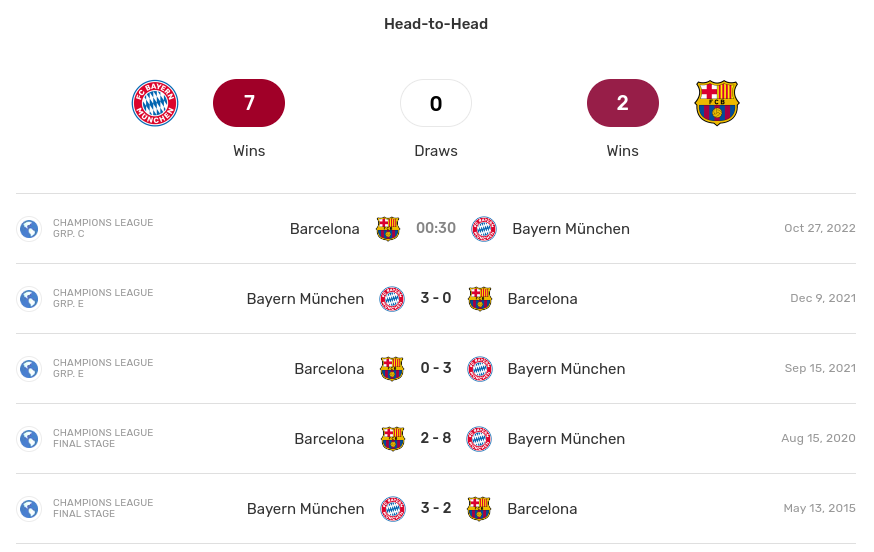Click the large Barcelona crest in header
The width and height of the screenshot is (874, 552).
(x=717, y=103)
